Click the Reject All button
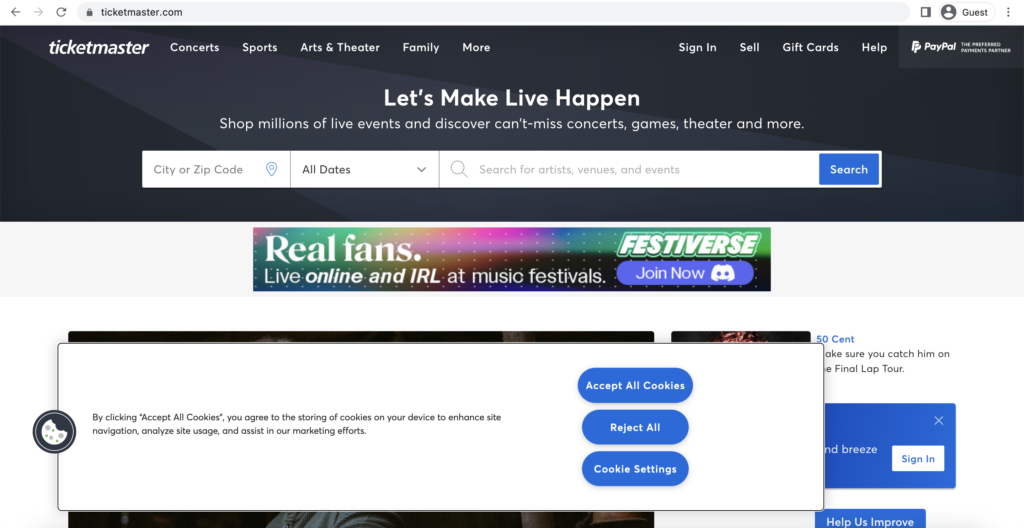Image resolution: width=1024 pixels, height=528 pixels. coord(635,427)
